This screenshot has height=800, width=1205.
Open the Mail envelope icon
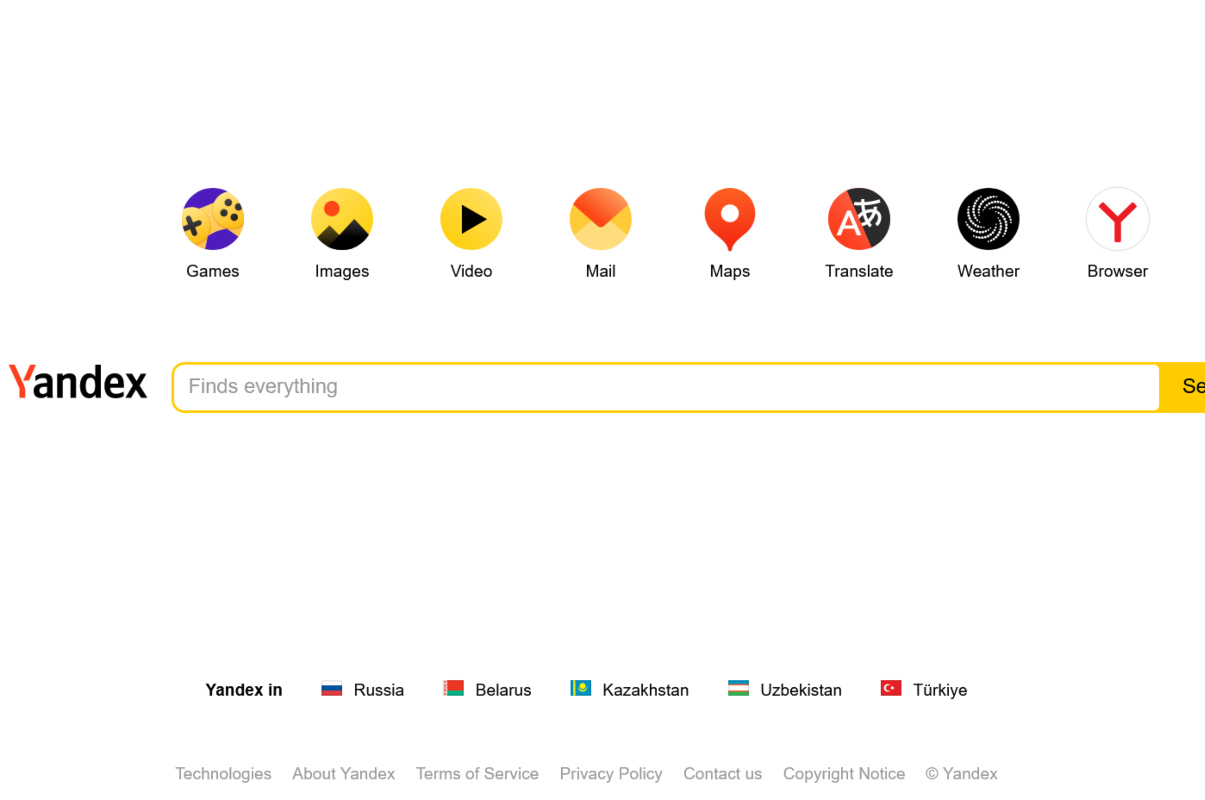click(x=600, y=219)
